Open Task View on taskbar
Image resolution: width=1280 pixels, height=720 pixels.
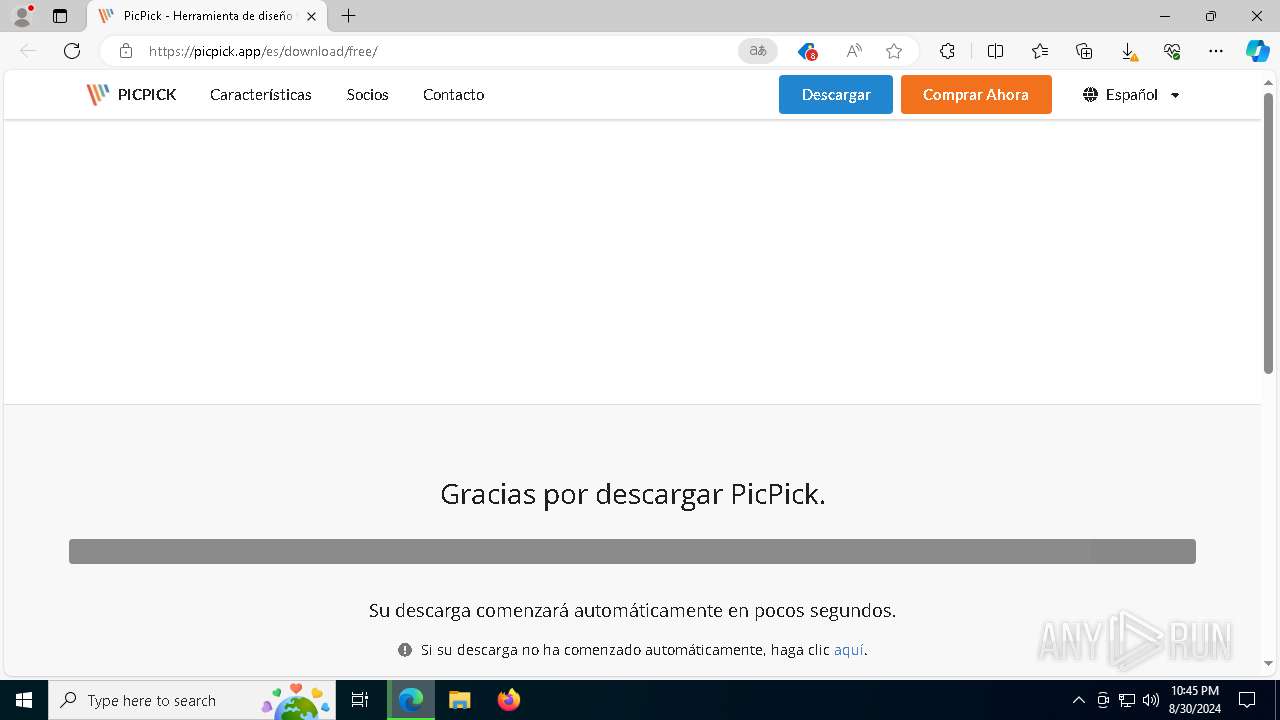360,700
